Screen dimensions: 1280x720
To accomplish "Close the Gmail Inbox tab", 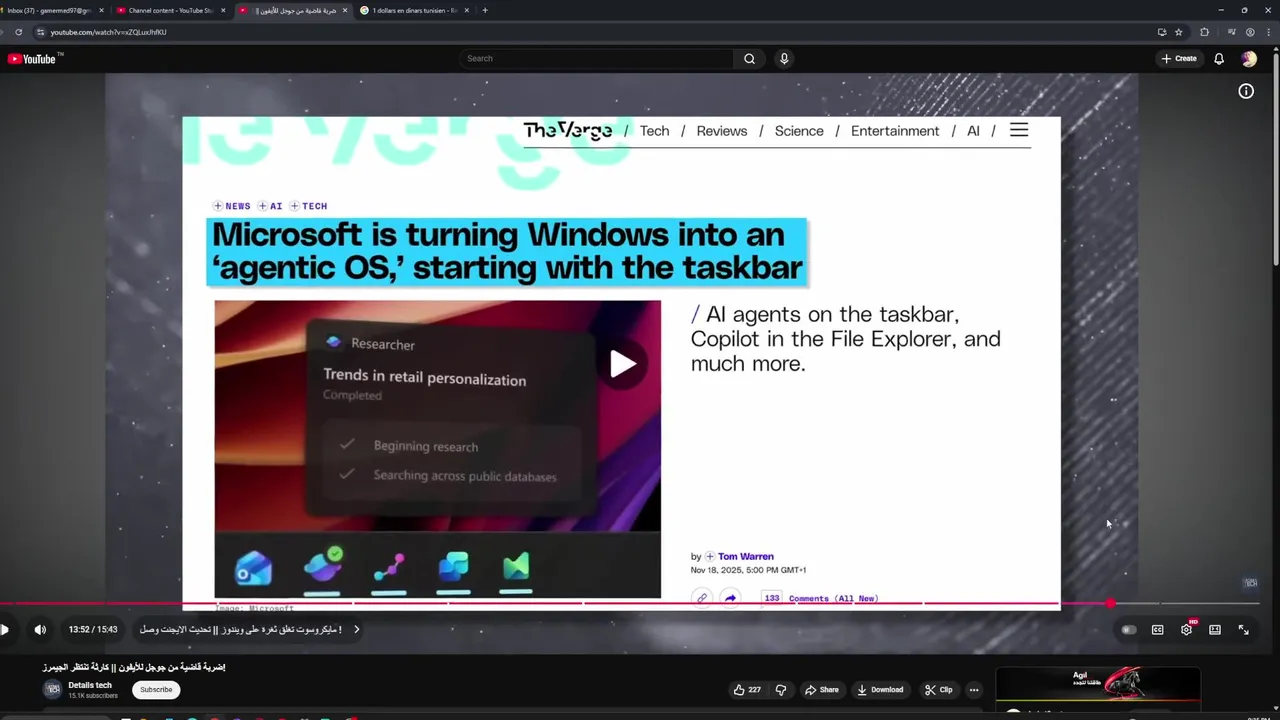I will tap(101, 10).
